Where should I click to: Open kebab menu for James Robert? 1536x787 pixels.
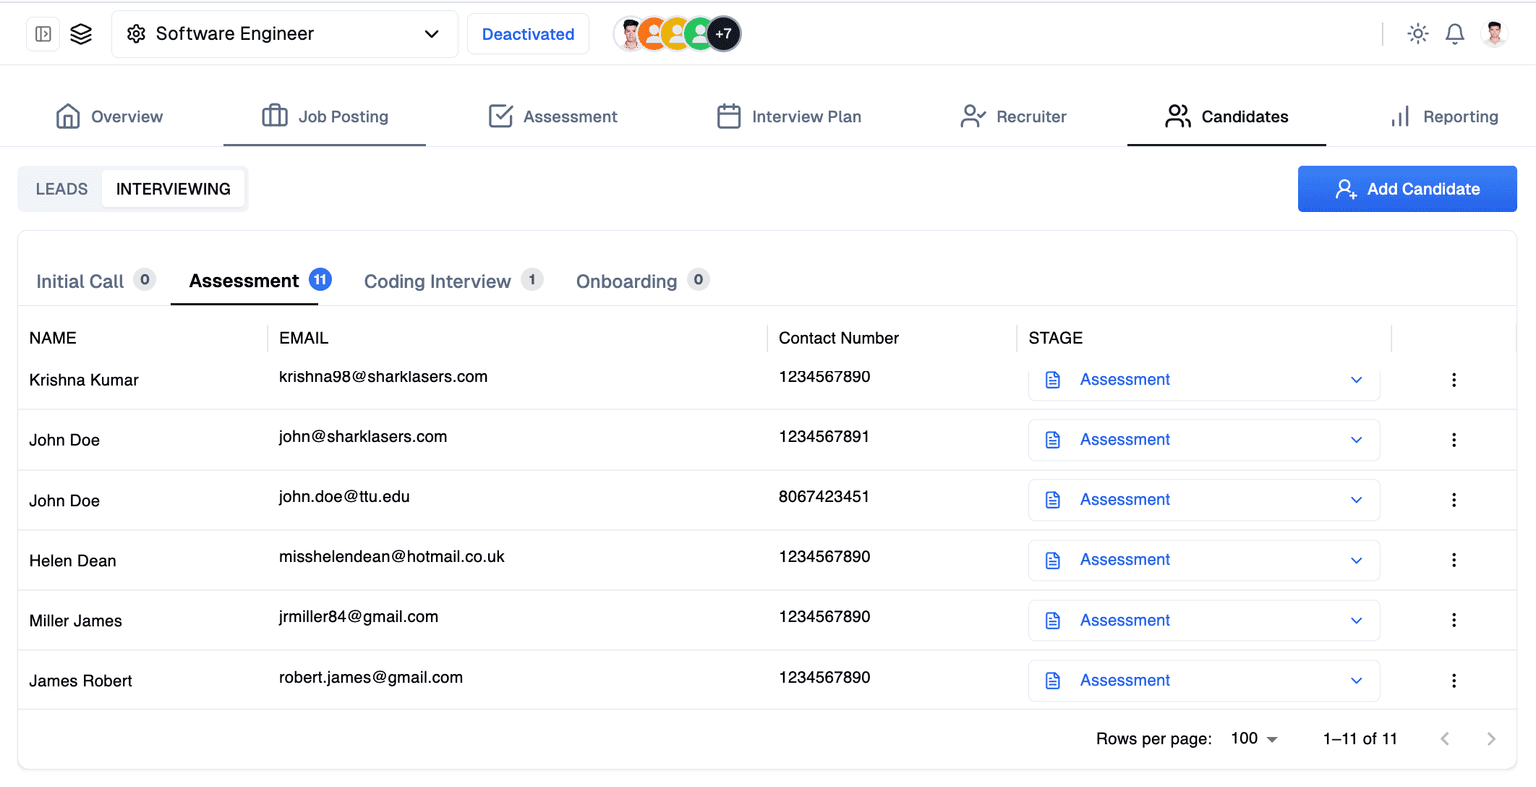pyautogui.click(x=1453, y=681)
